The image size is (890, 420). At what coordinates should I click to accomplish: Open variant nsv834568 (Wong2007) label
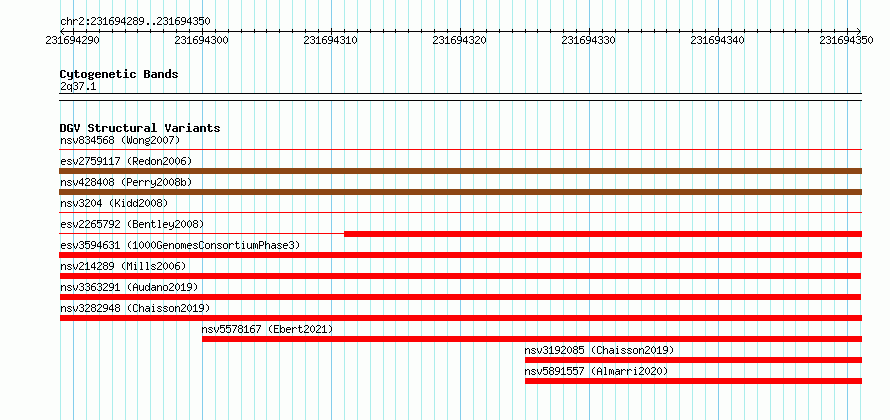[120, 140]
